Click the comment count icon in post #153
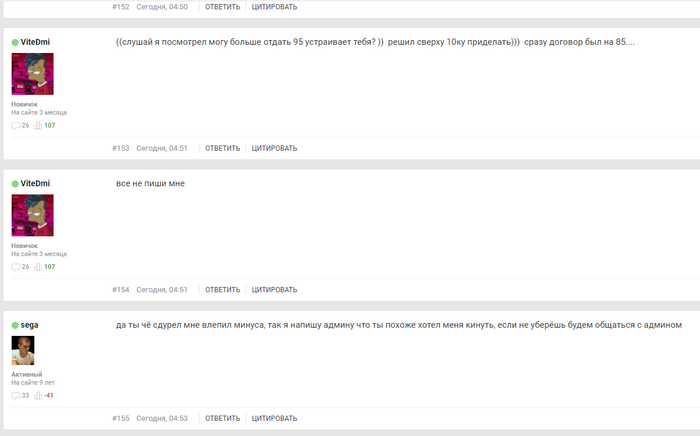Screen dimensions: 700x436 point(16,125)
